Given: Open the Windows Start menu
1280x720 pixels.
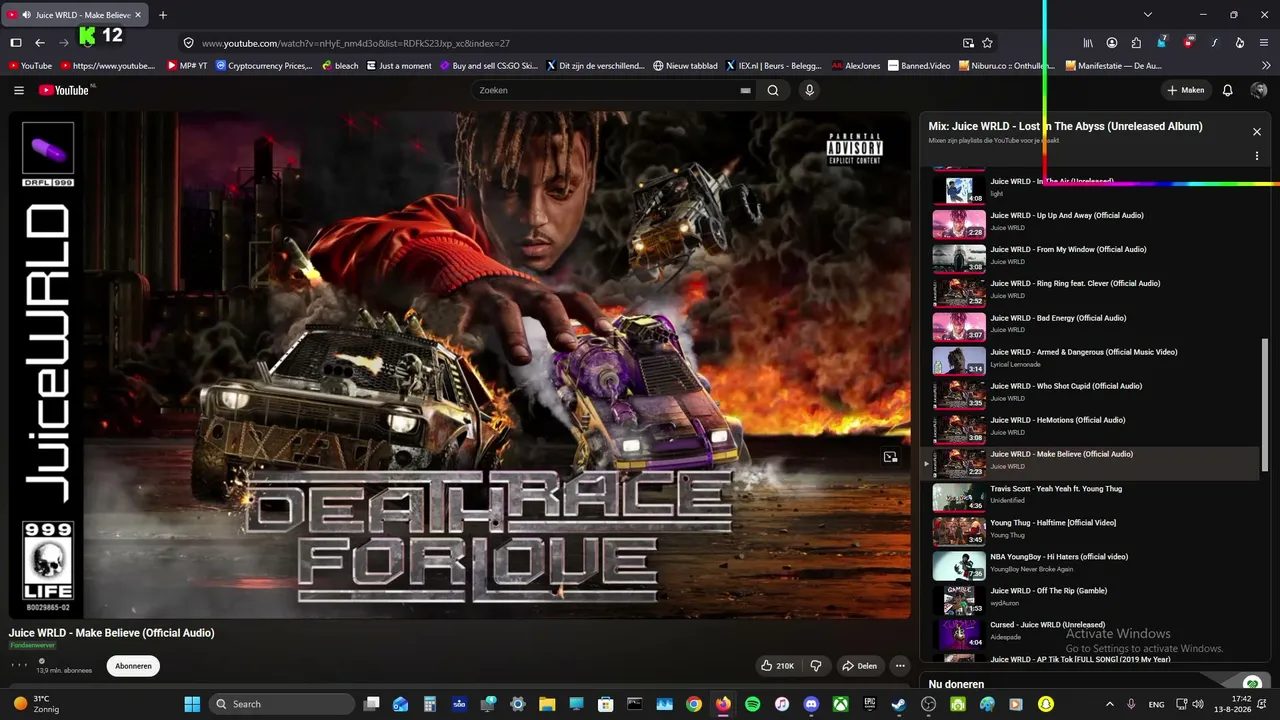Looking at the screenshot, I should pos(192,704).
